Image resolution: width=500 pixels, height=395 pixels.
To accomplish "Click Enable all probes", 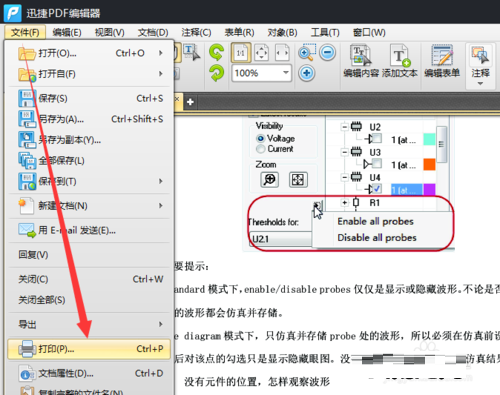I will click(x=375, y=221).
